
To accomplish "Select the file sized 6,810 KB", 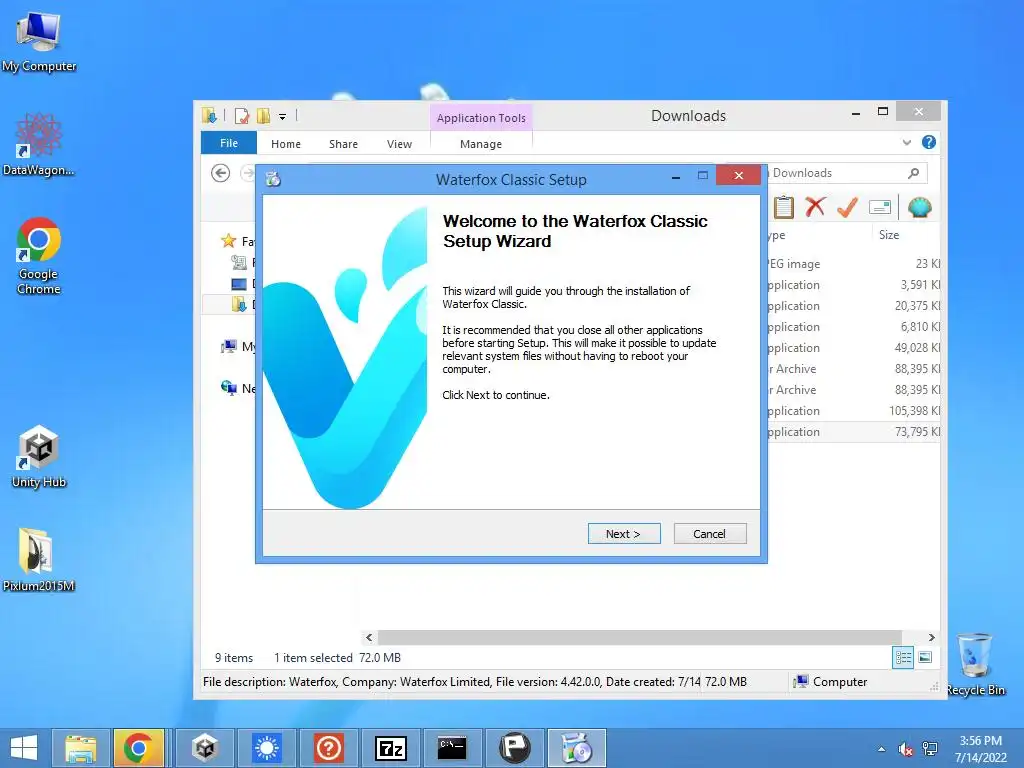I will click(x=854, y=327).
